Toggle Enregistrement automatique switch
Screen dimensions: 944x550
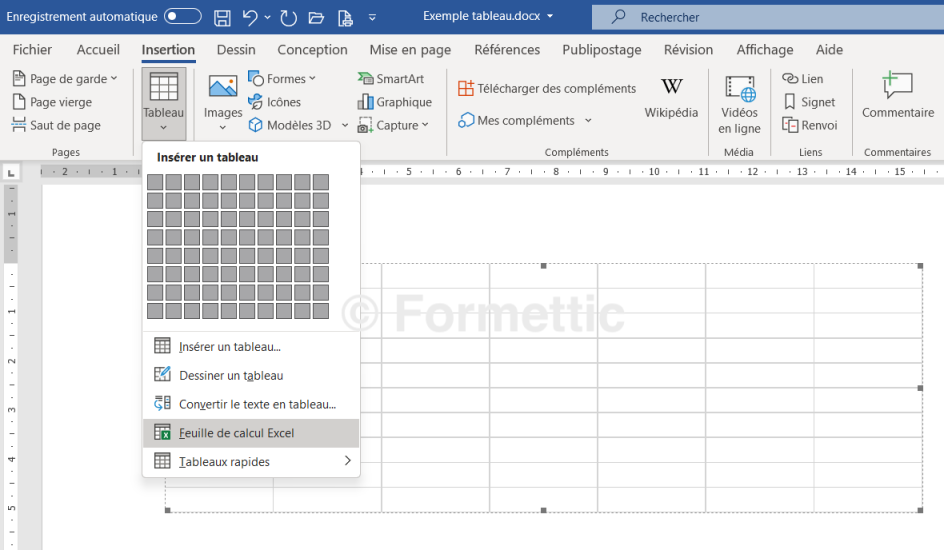coord(182,17)
